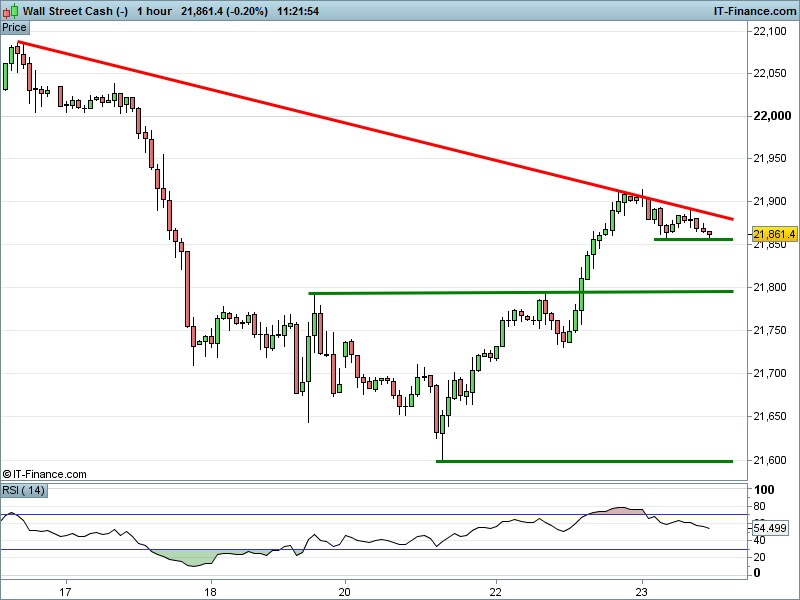
Task: Click the RSI axis label 0
Action: coord(757,573)
